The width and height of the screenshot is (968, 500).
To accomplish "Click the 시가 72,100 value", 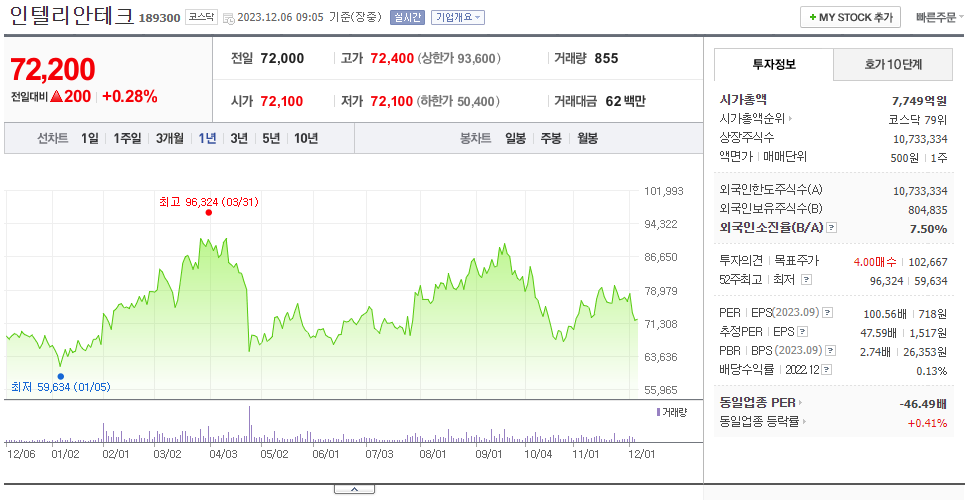I will [282, 101].
